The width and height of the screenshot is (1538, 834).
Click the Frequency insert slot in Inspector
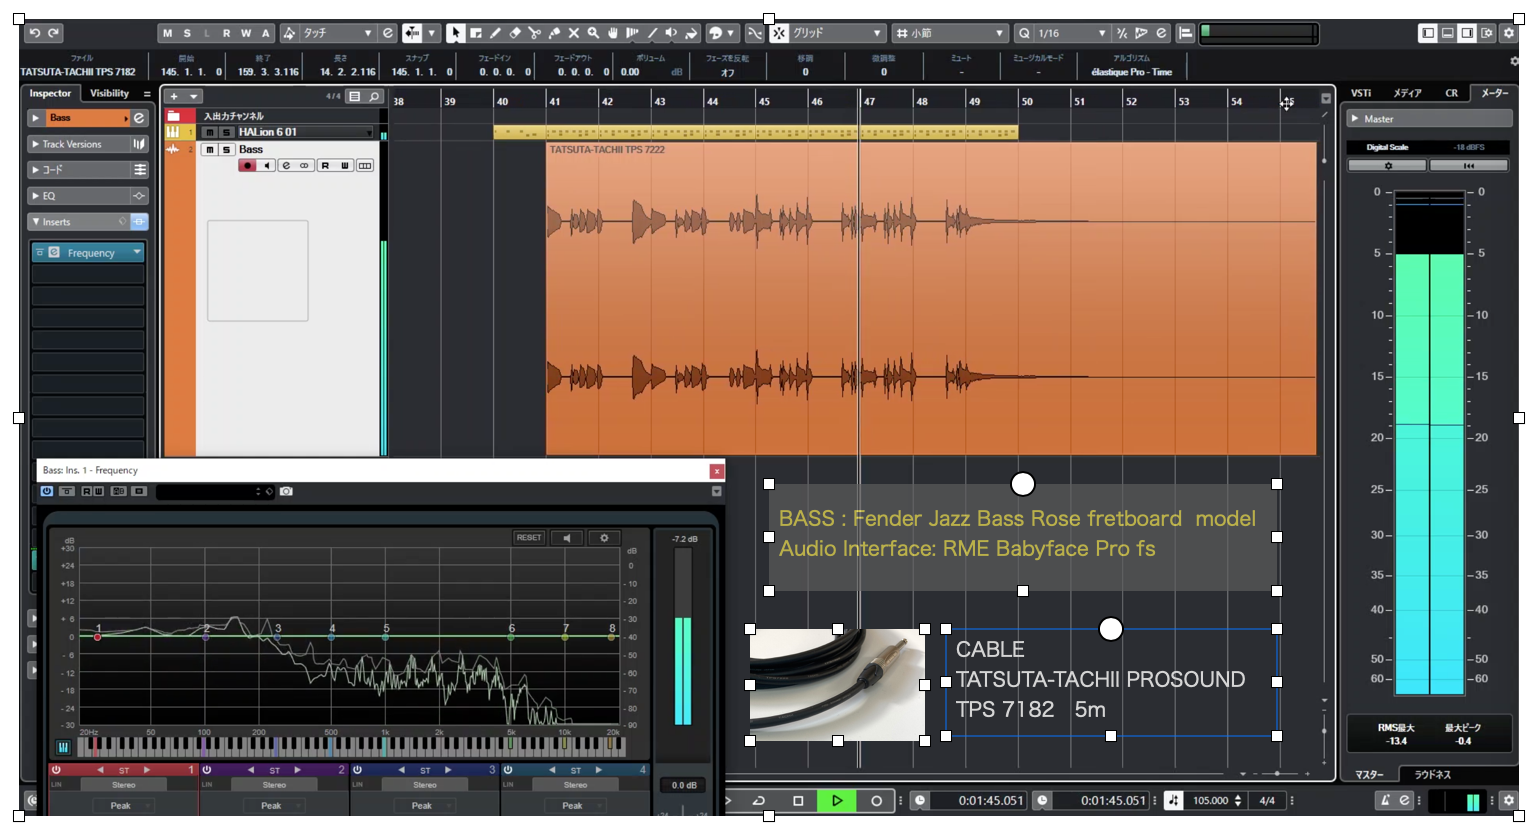point(89,253)
